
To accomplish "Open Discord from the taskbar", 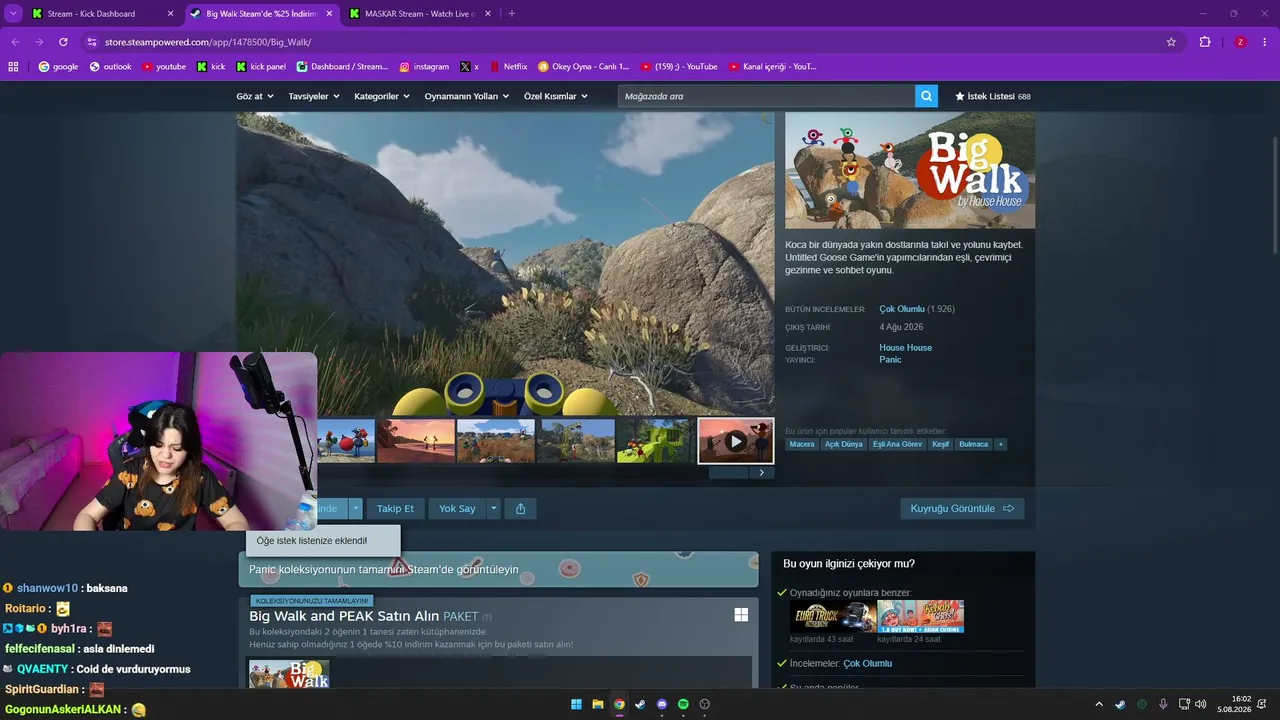I will 662,705.
